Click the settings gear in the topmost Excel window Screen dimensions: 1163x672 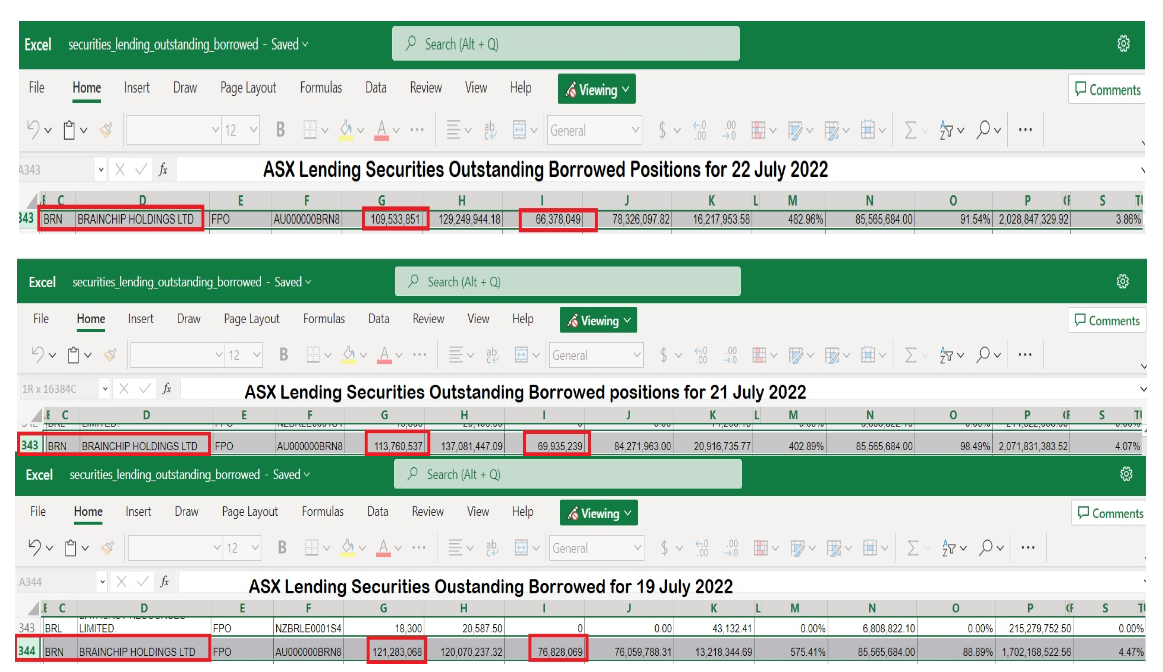point(1123,44)
